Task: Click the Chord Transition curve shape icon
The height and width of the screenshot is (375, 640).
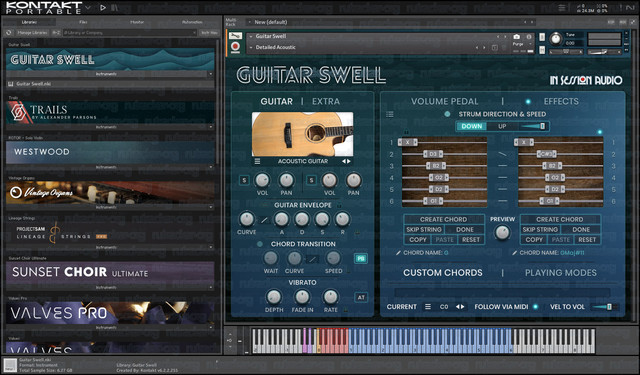Action: coord(313,259)
